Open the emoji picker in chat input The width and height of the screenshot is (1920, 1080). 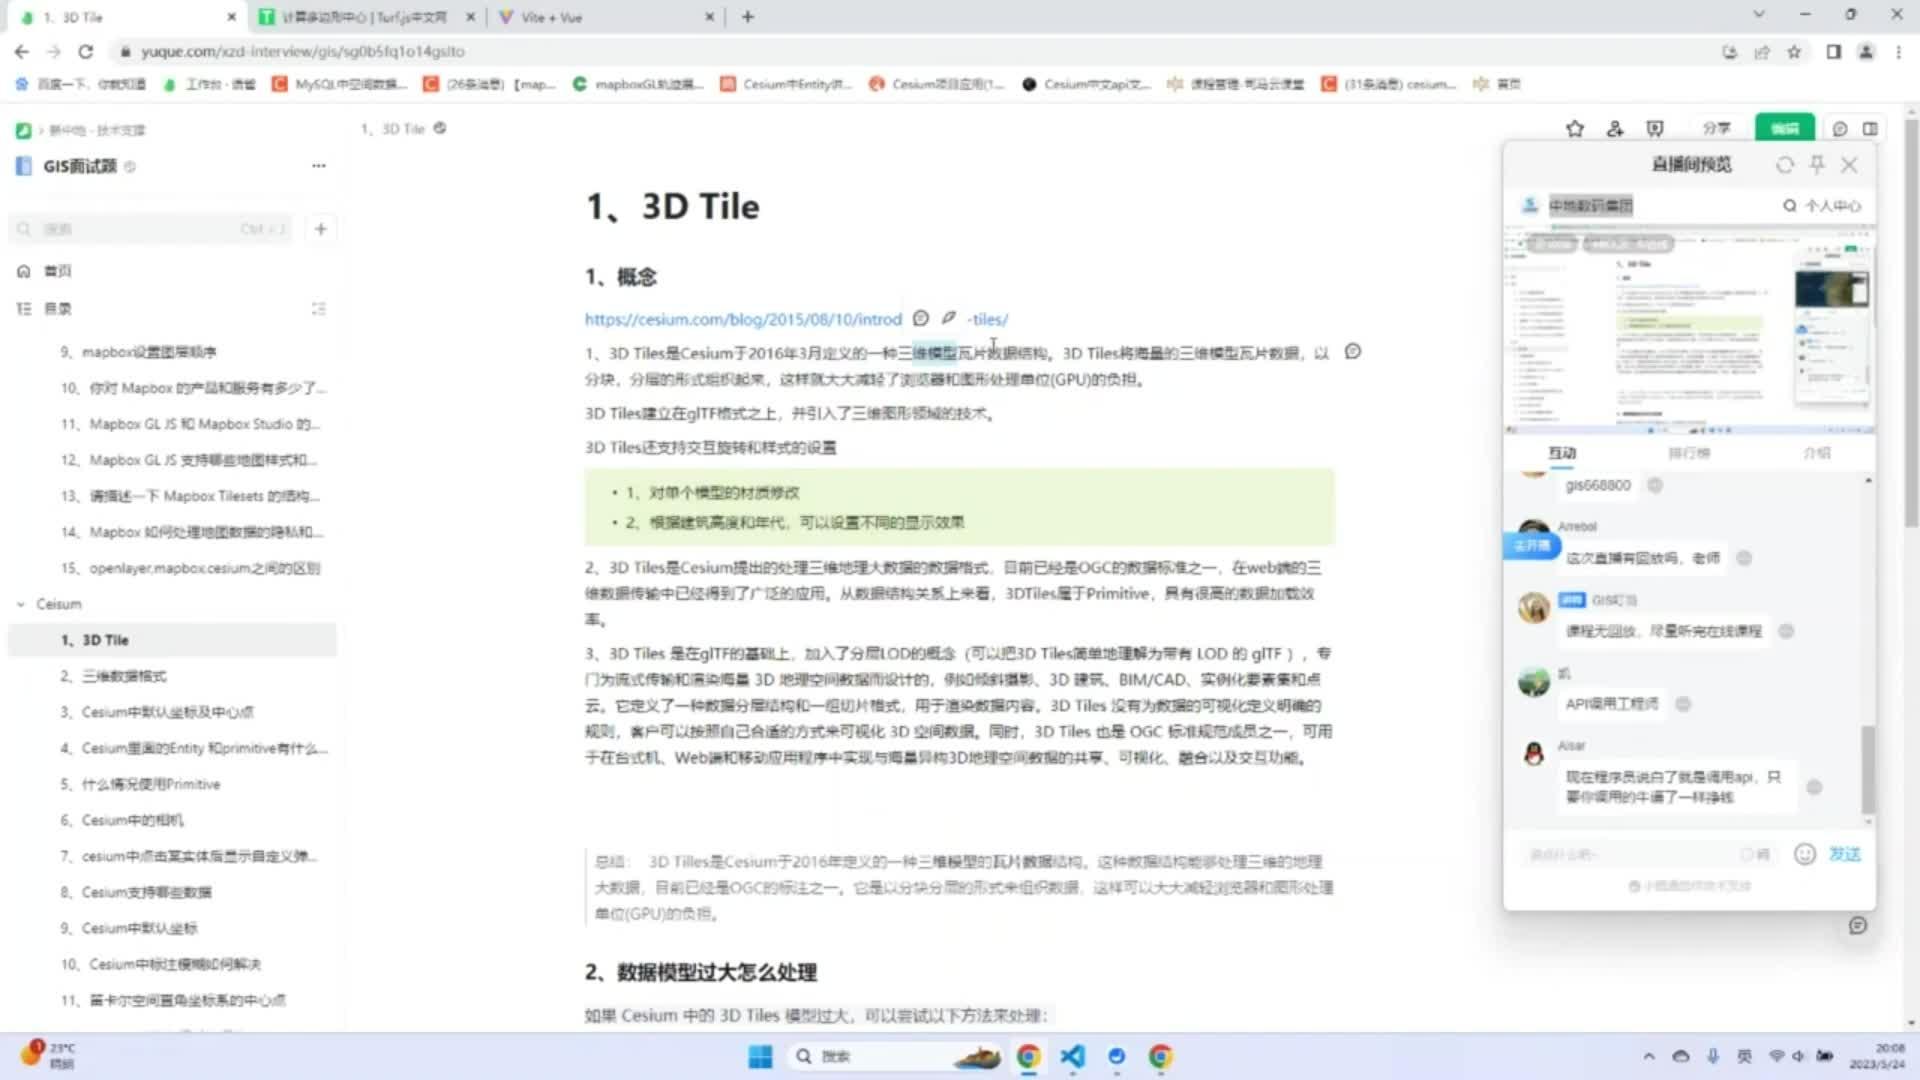1804,854
